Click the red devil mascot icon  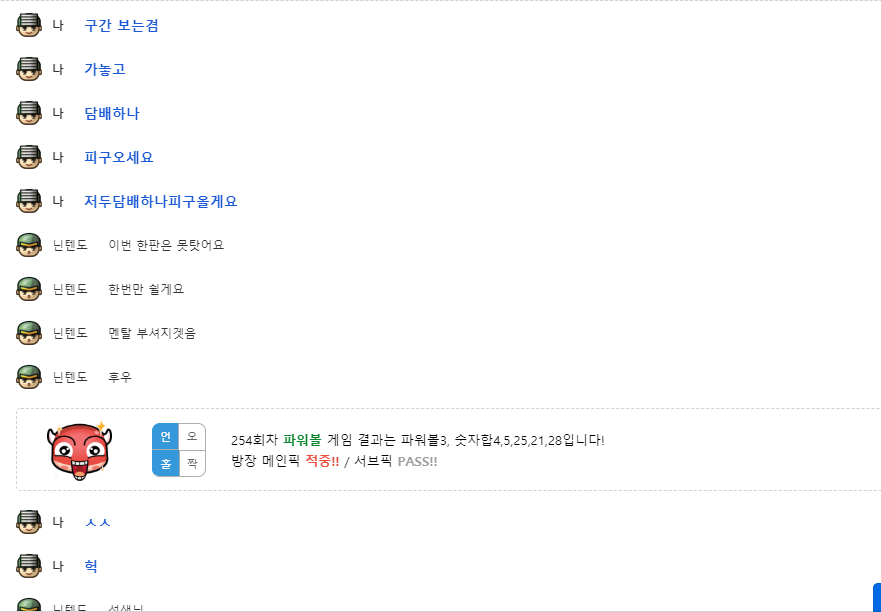pos(79,450)
